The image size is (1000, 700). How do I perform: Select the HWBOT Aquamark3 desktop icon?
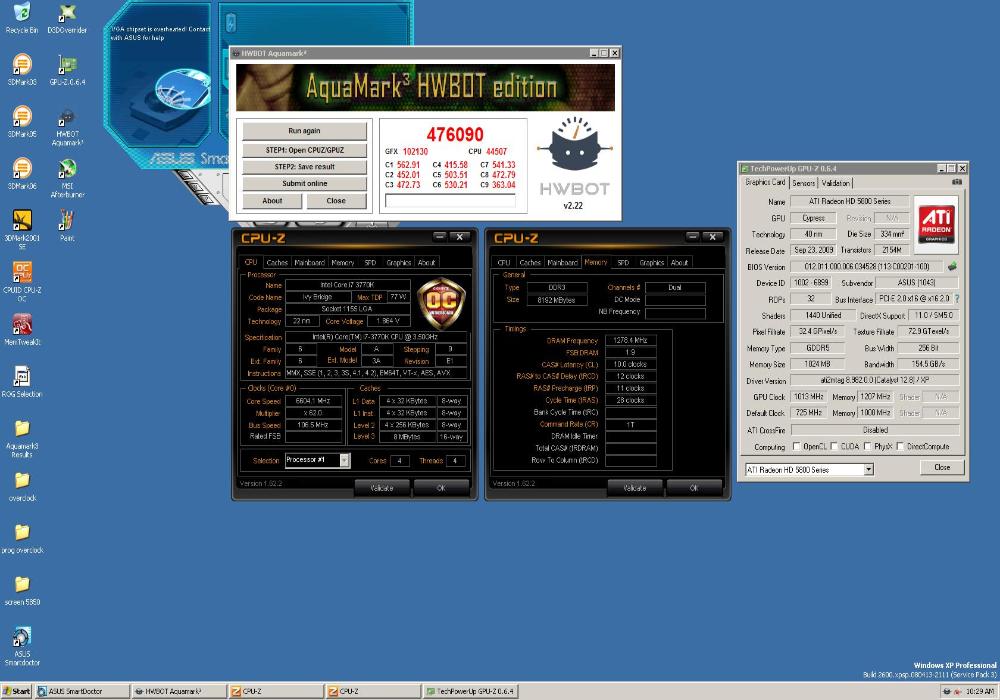coord(67,126)
